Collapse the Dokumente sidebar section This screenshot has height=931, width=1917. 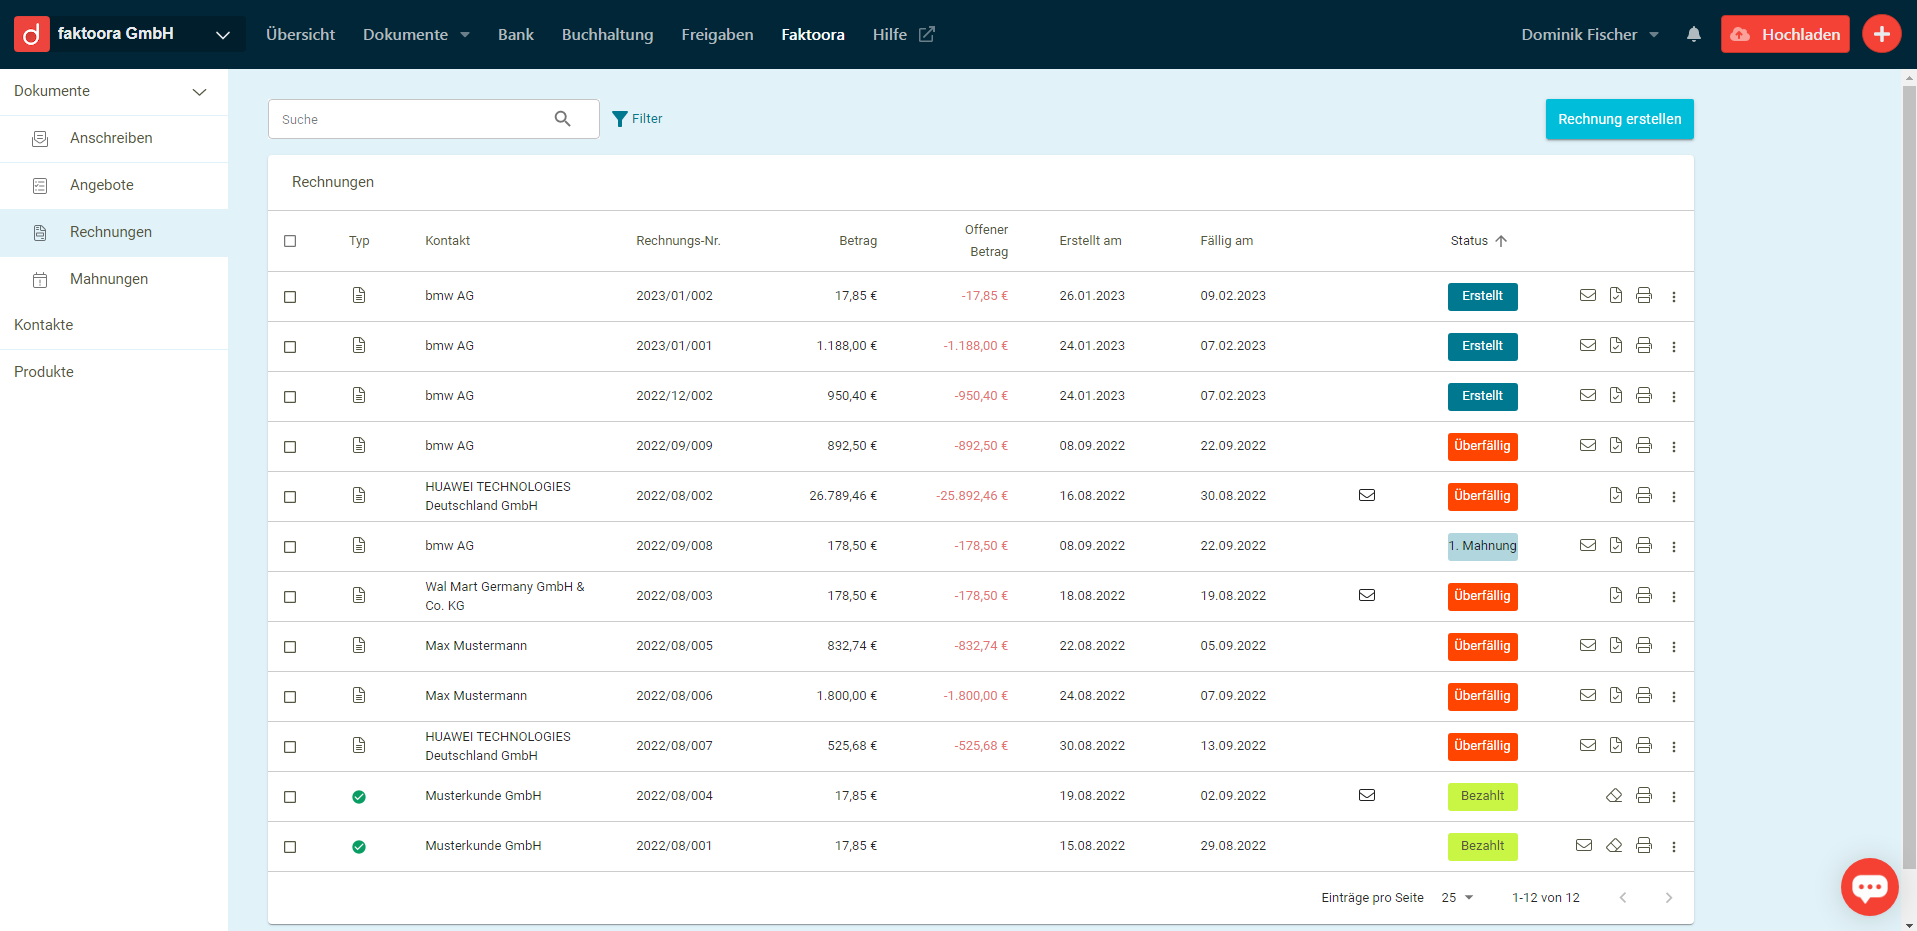point(199,92)
